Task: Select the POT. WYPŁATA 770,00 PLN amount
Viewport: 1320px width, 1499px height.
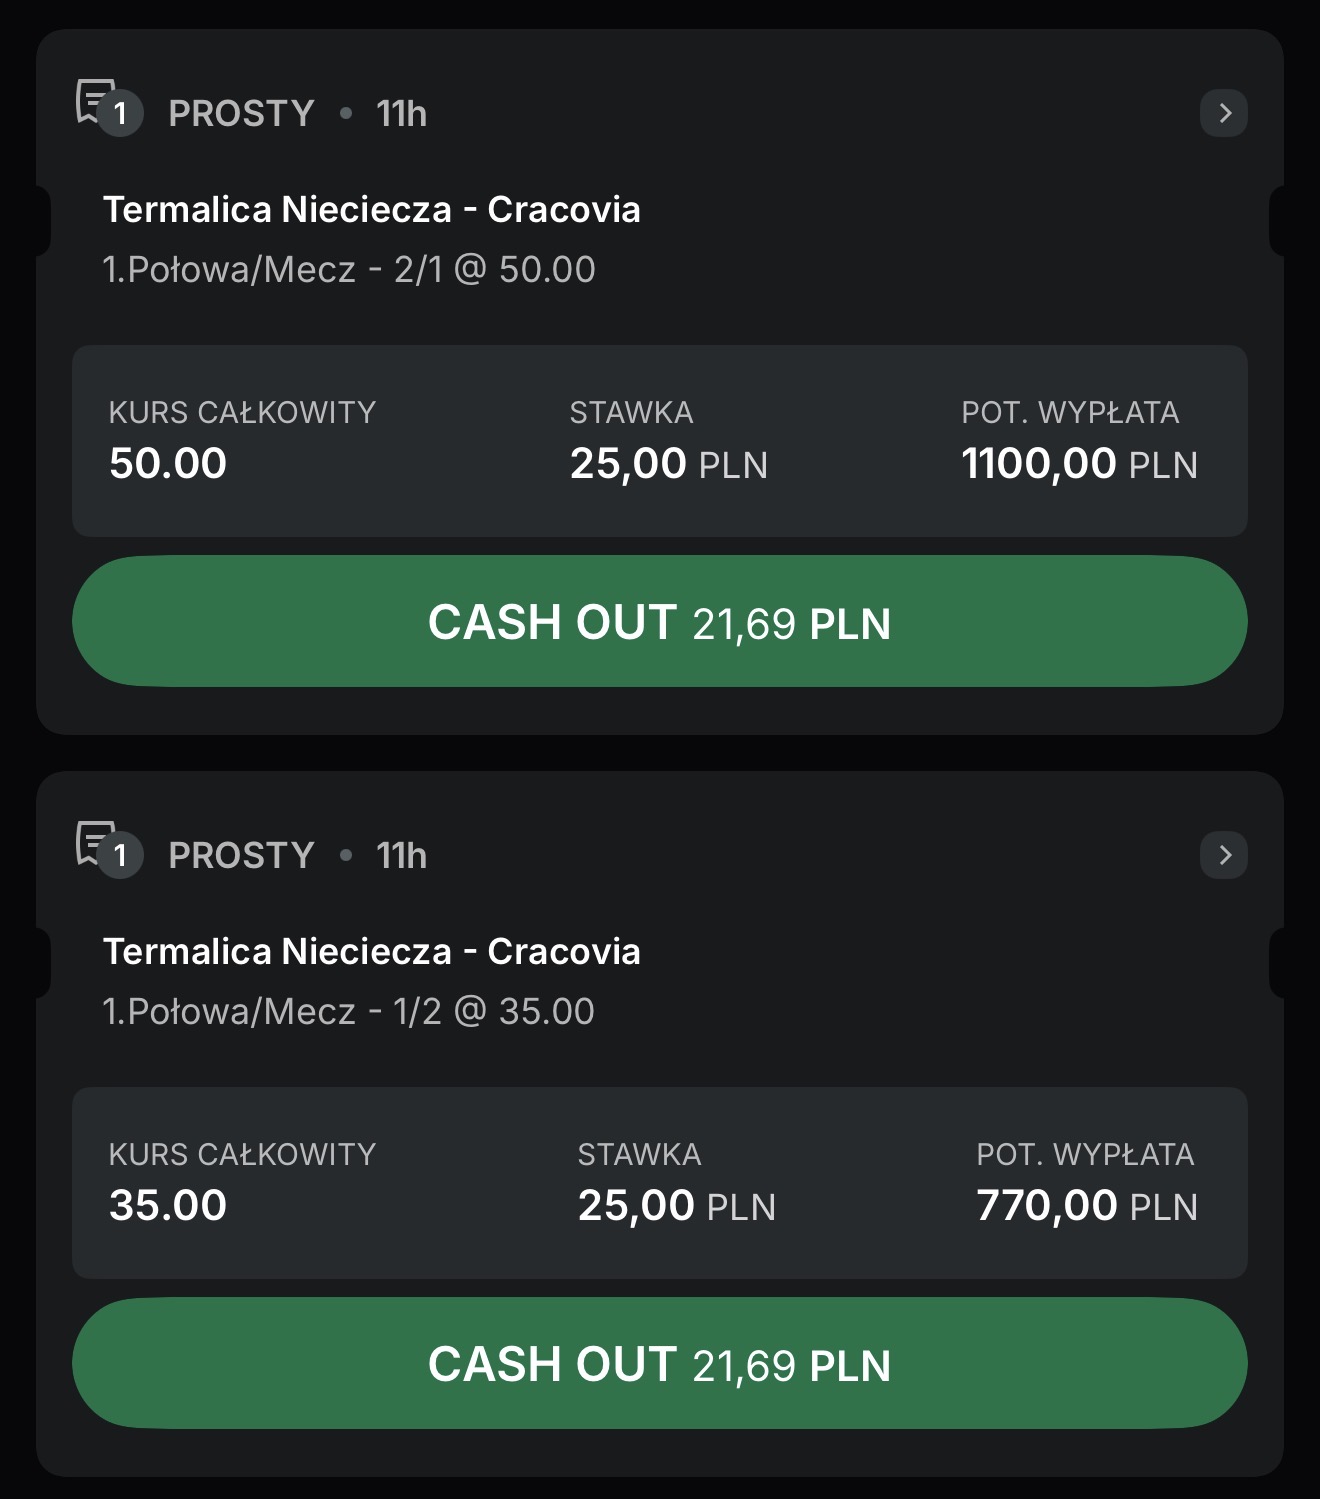Action: click(x=1086, y=1206)
